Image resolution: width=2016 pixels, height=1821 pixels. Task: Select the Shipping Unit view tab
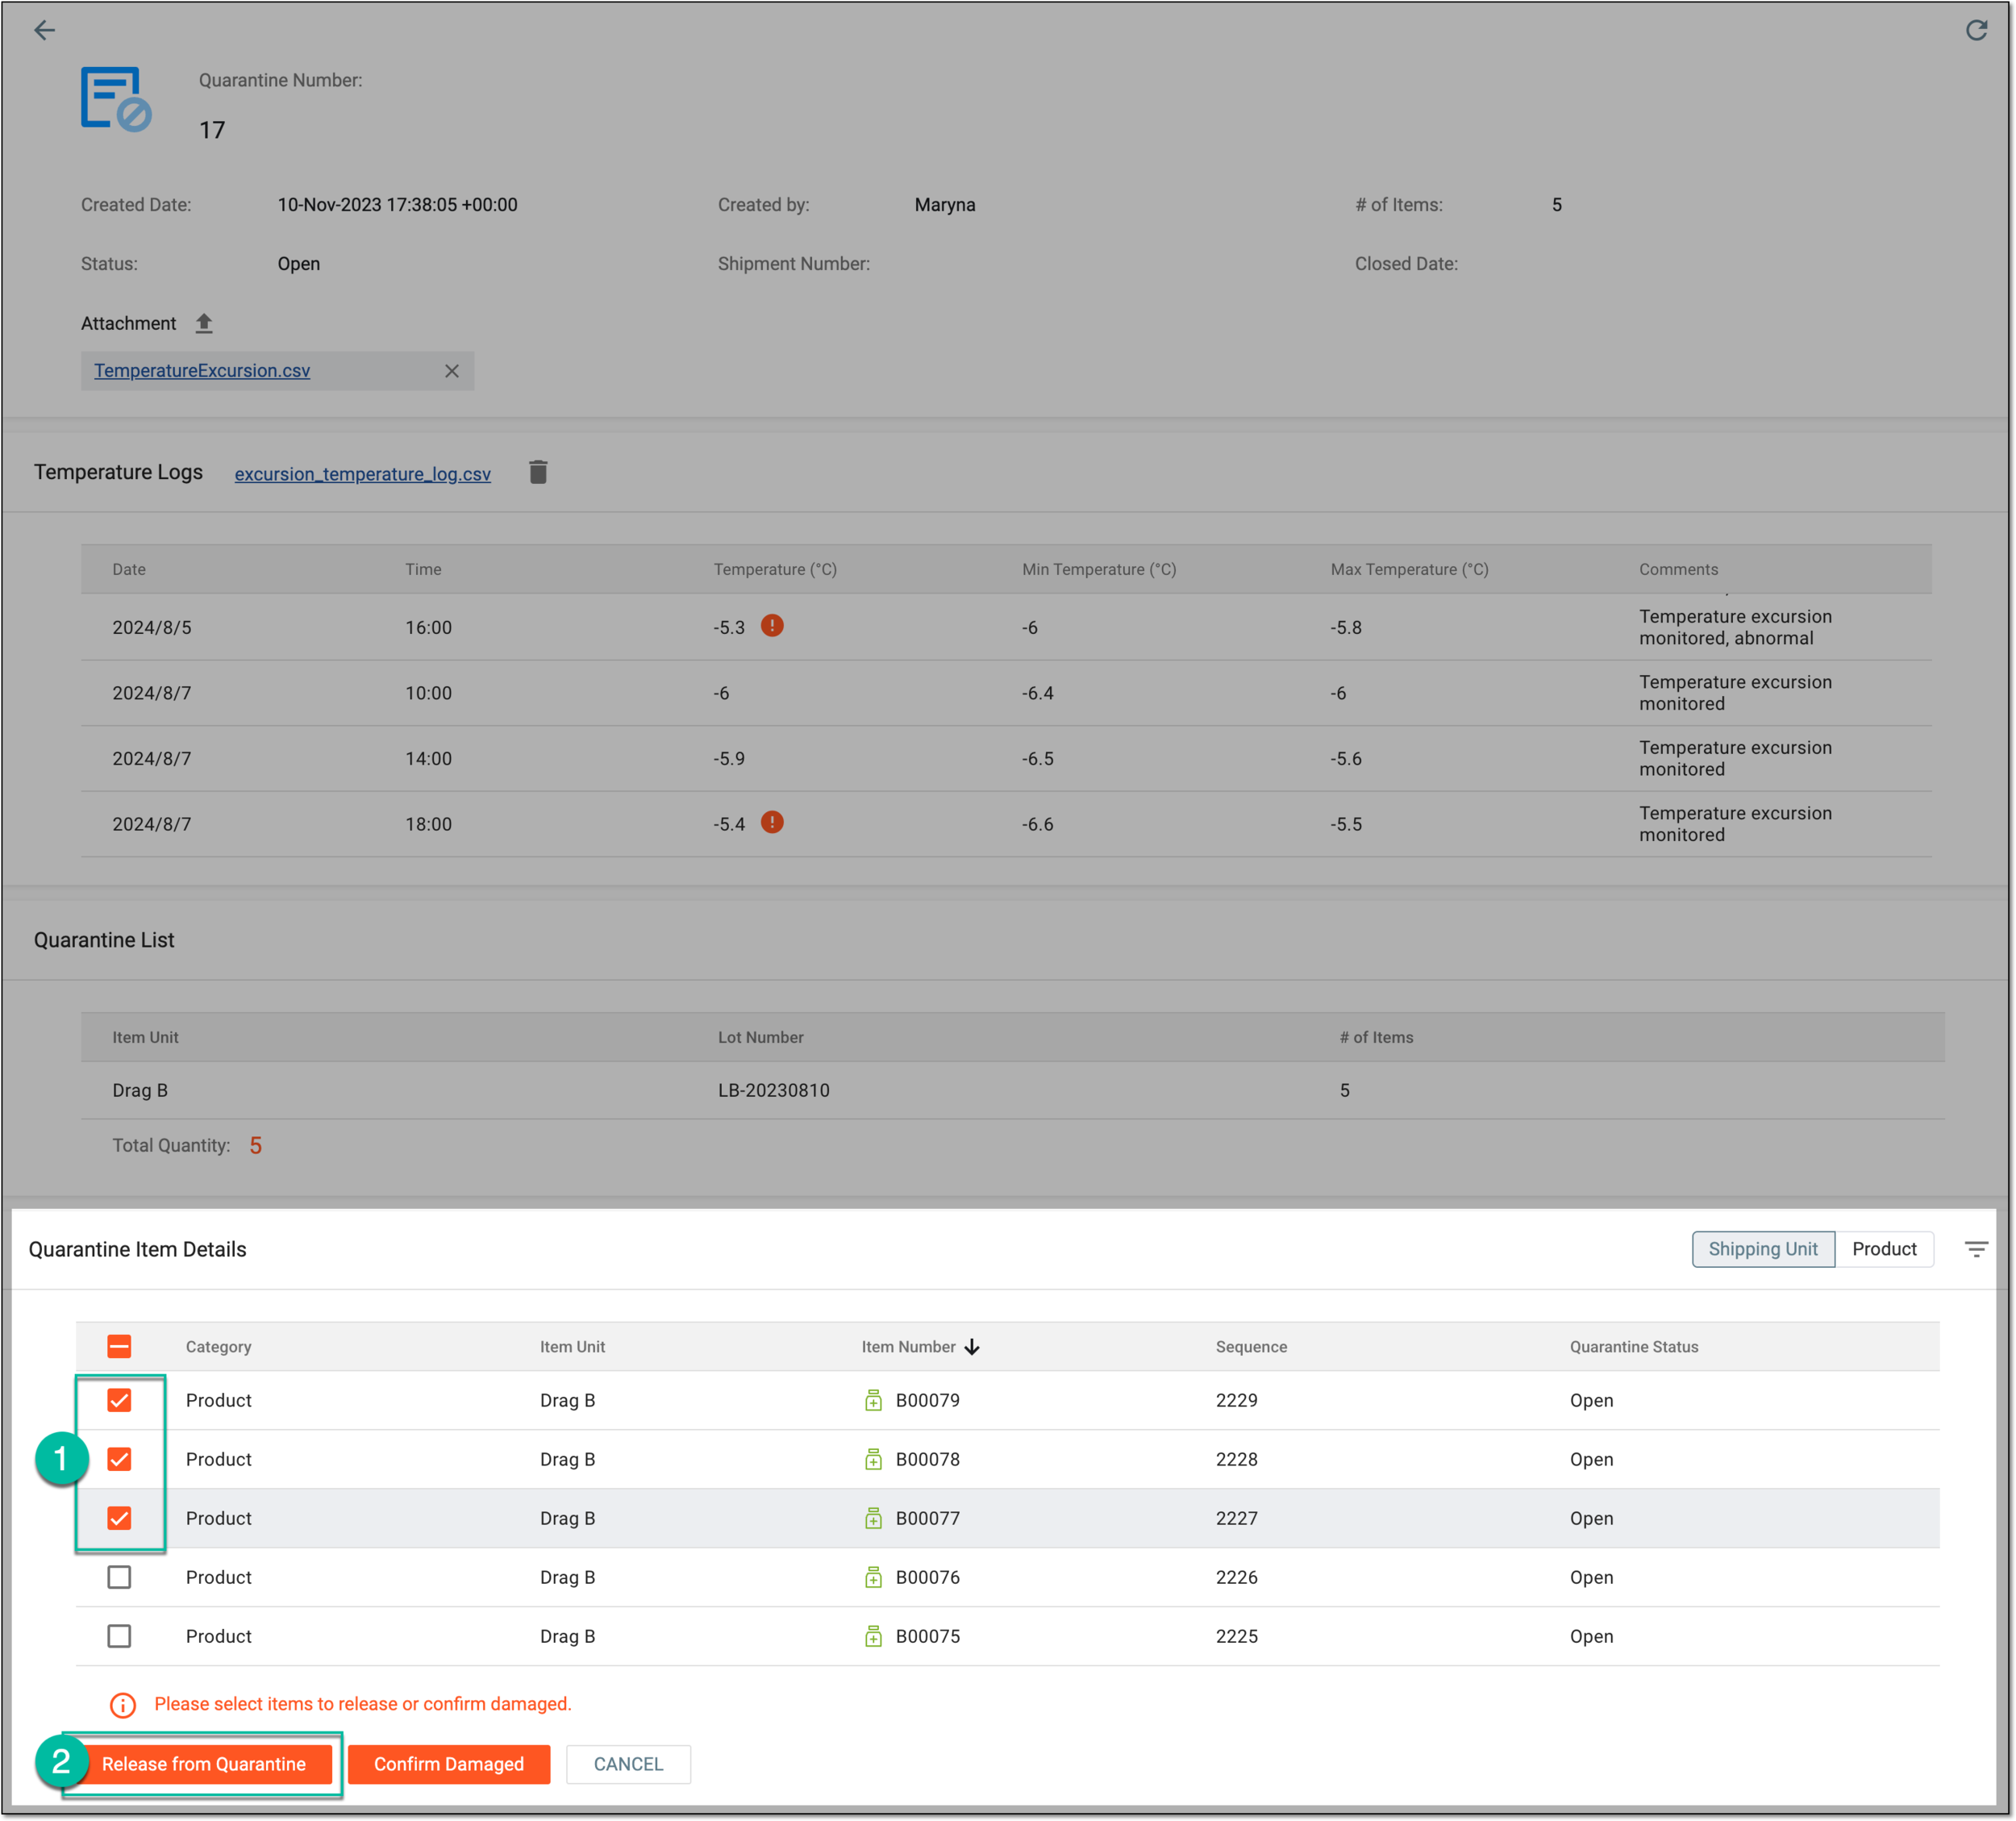tap(1763, 1249)
